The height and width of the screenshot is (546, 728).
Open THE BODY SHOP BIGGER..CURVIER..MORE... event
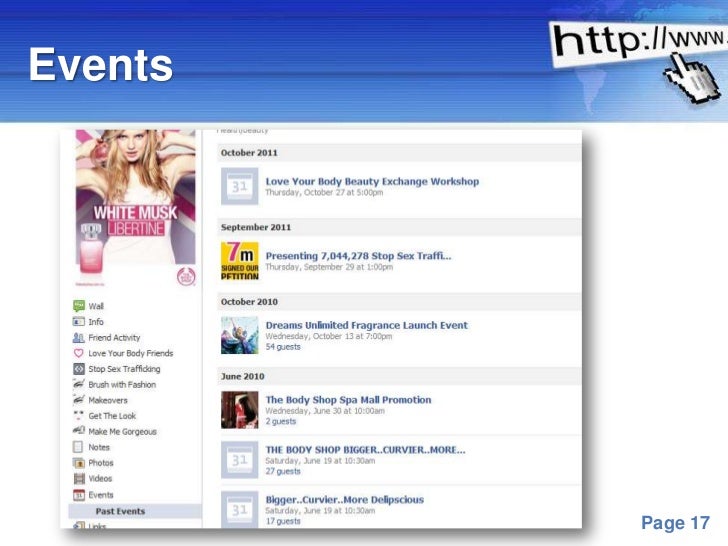(365, 450)
